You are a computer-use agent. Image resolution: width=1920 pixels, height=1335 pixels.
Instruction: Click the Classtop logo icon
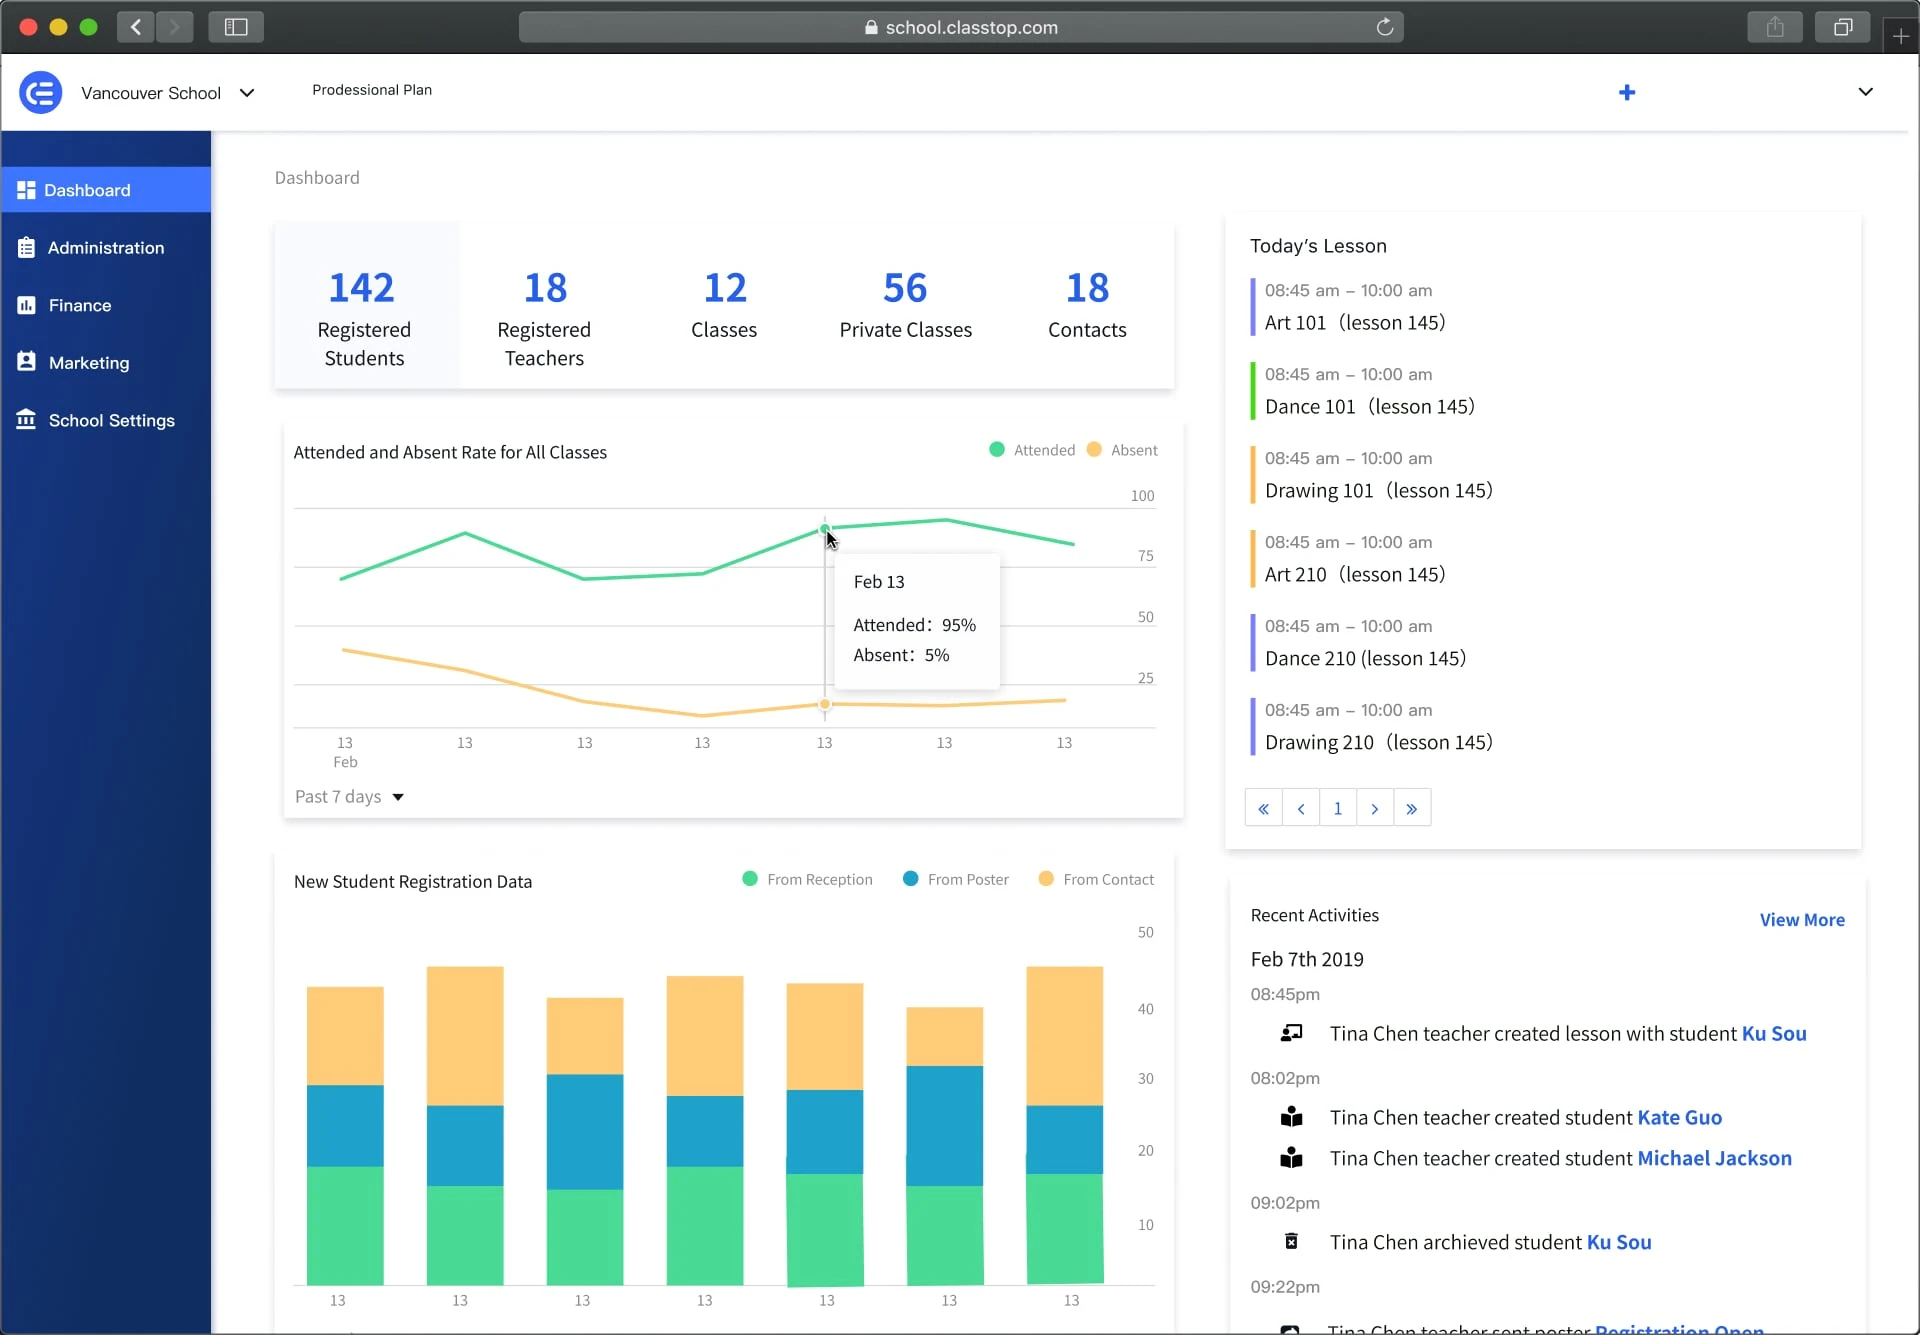coord(41,93)
